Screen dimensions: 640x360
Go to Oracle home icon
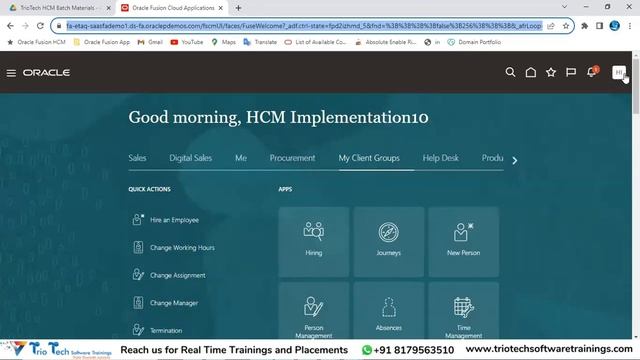tap(531, 72)
